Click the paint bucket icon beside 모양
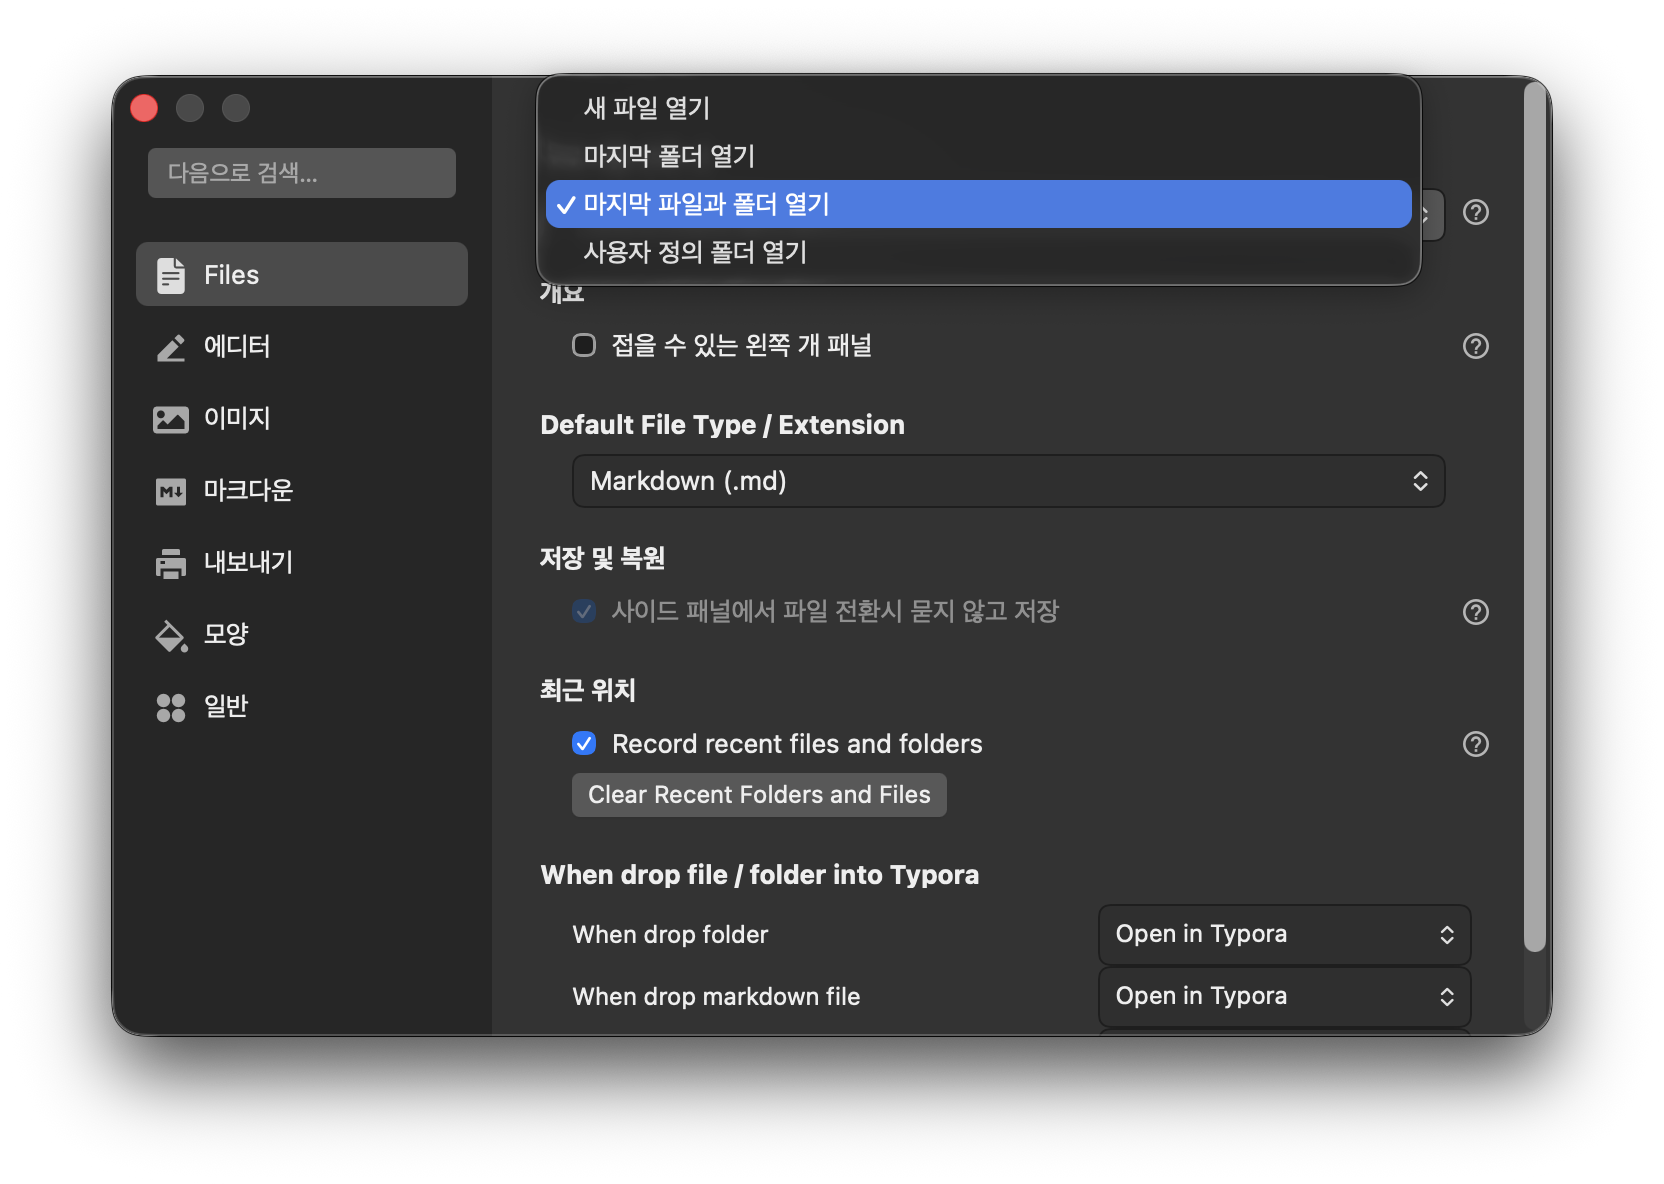This screenshot has width=1664, height=1184. pos(171,635)
